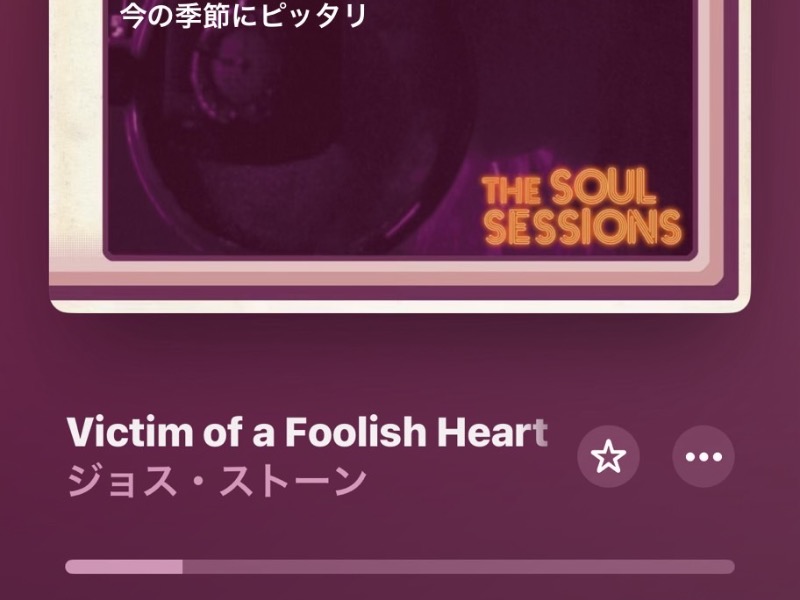Tap the Victim of a Foolish Heart title

(307, 432)
